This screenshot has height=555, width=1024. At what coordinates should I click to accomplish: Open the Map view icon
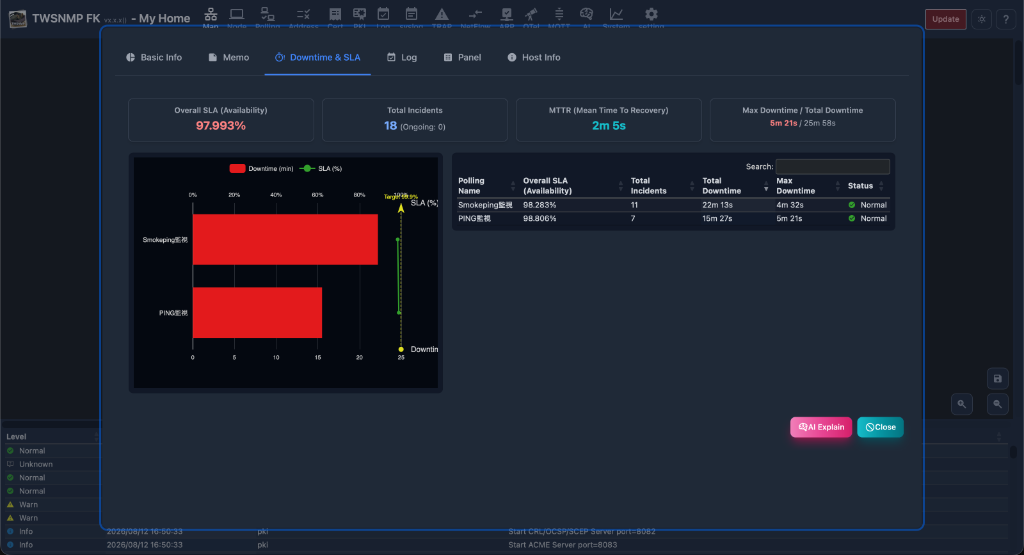click(210, 14)
